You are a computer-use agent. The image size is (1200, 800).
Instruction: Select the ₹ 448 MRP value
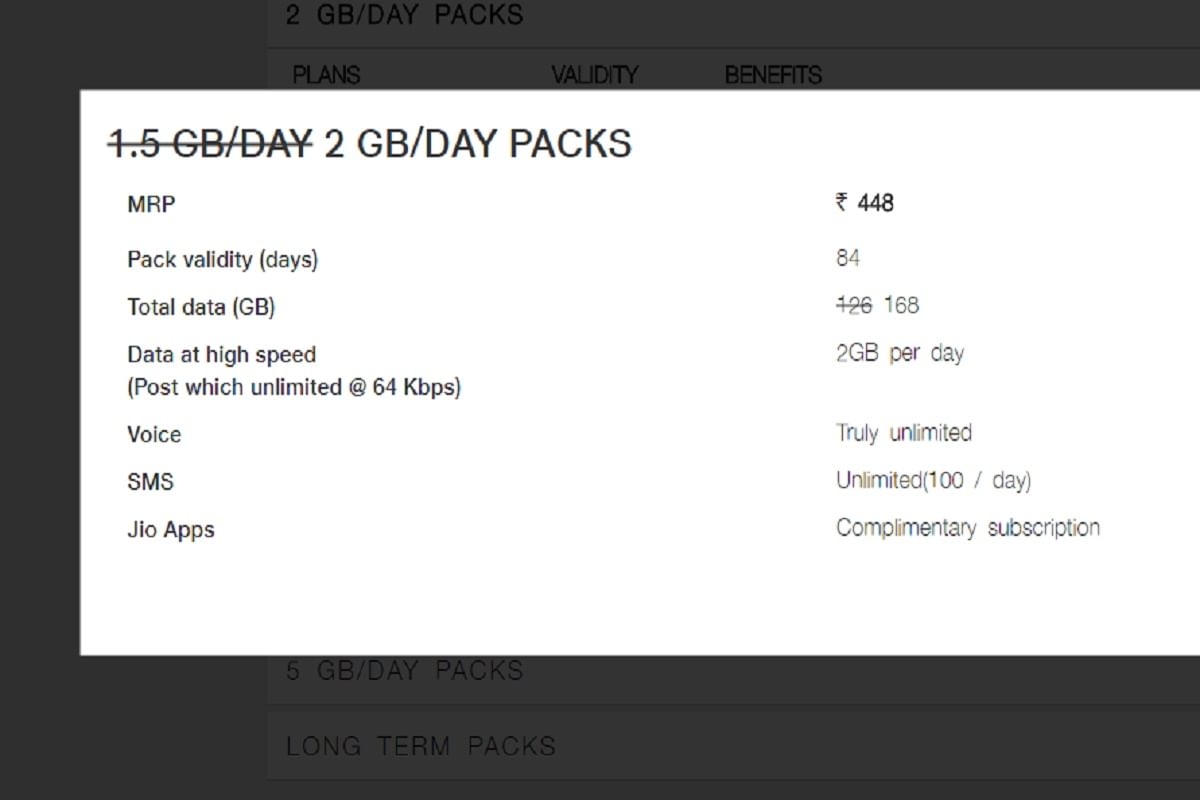(x=865, y=203)
